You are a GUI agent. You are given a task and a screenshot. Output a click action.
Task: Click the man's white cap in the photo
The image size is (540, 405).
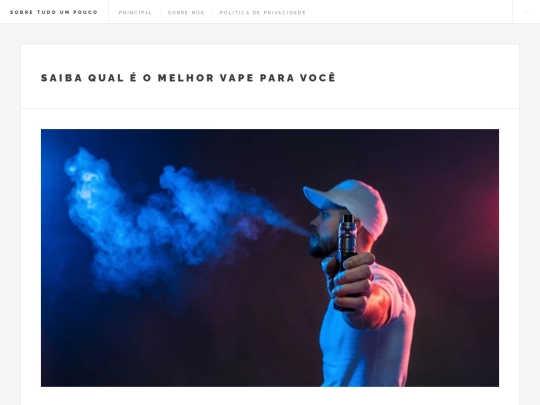(348, 207)
